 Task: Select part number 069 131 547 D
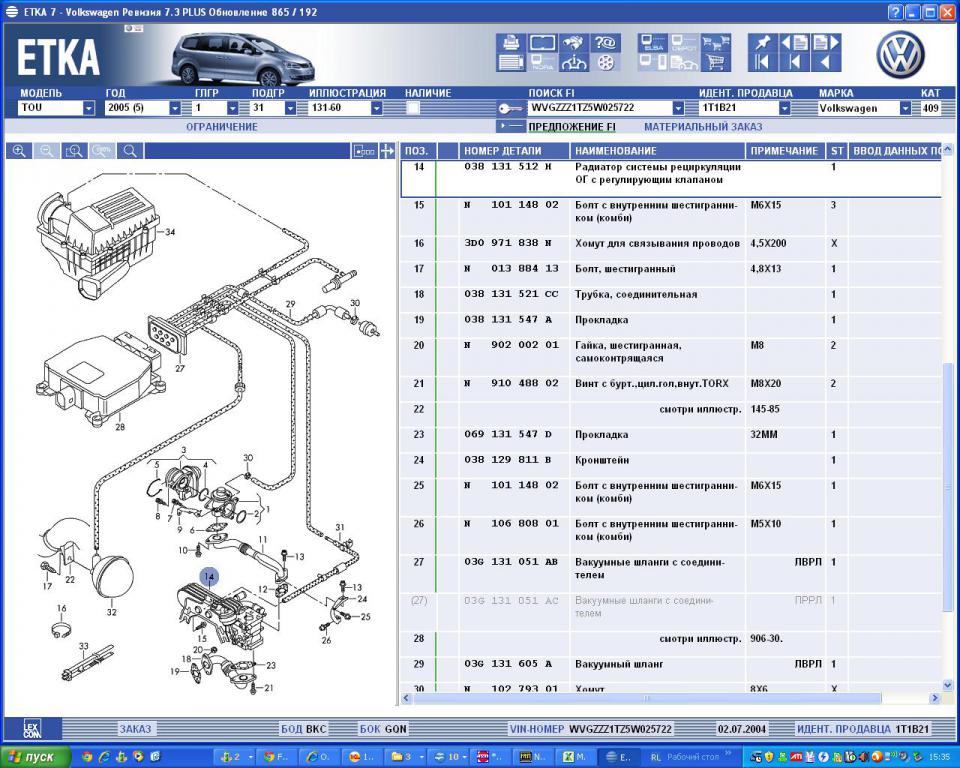(x=508, y=434)
